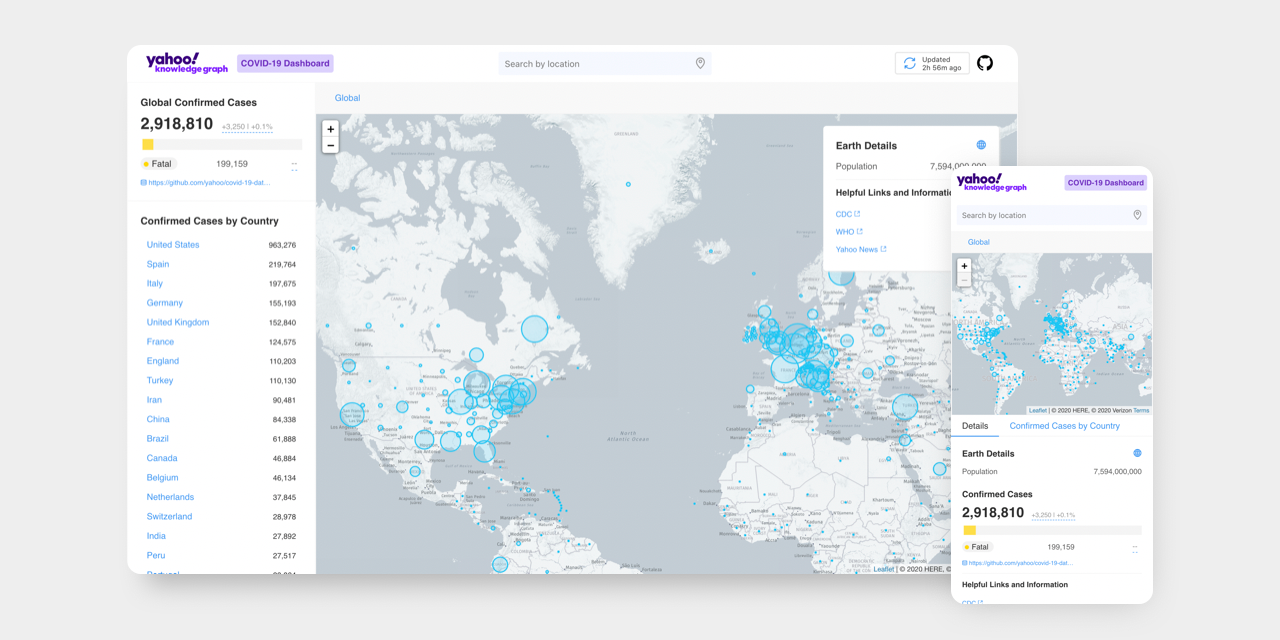Click the large case bubble over Quebec
Viewport: 1280px width, 640px height.
click(535, 329)
